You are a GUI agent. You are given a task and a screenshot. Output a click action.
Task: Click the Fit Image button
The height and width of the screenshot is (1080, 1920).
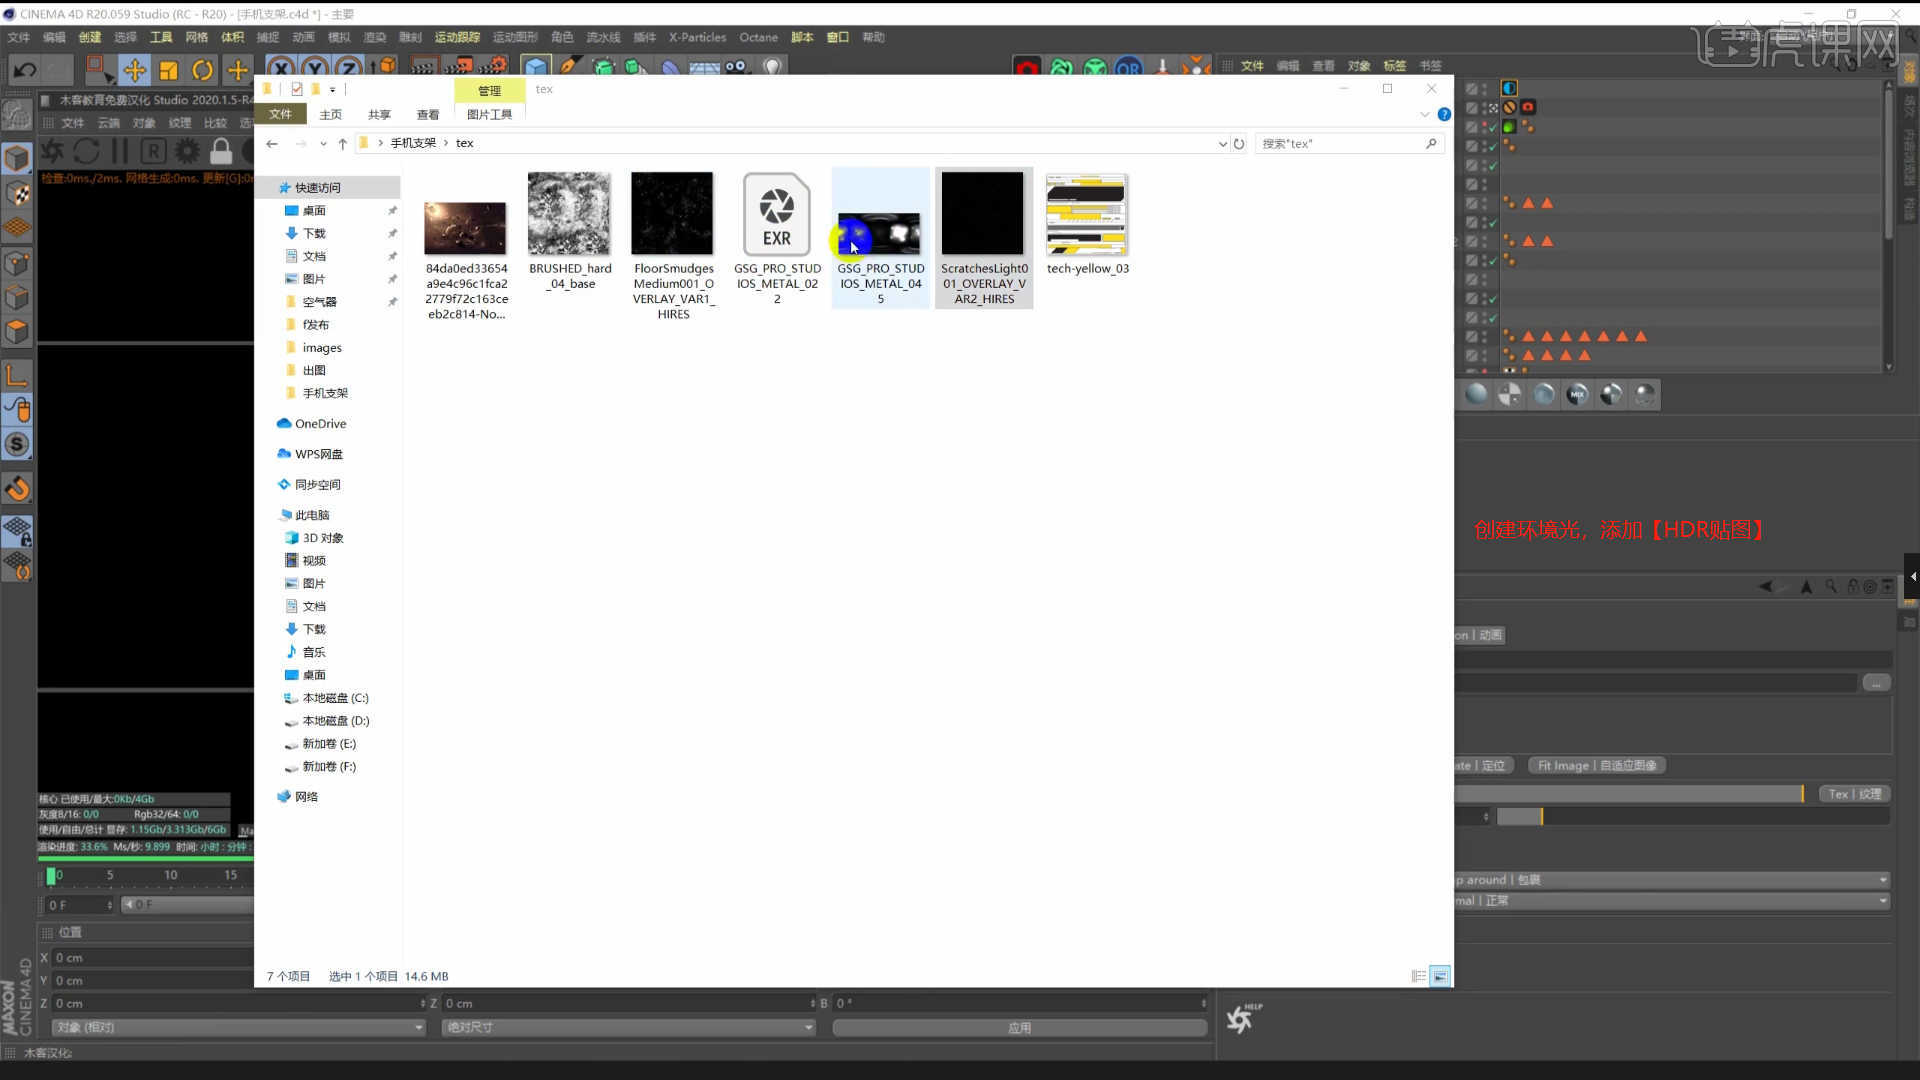pyautogui.click(x=1596, y=766)
